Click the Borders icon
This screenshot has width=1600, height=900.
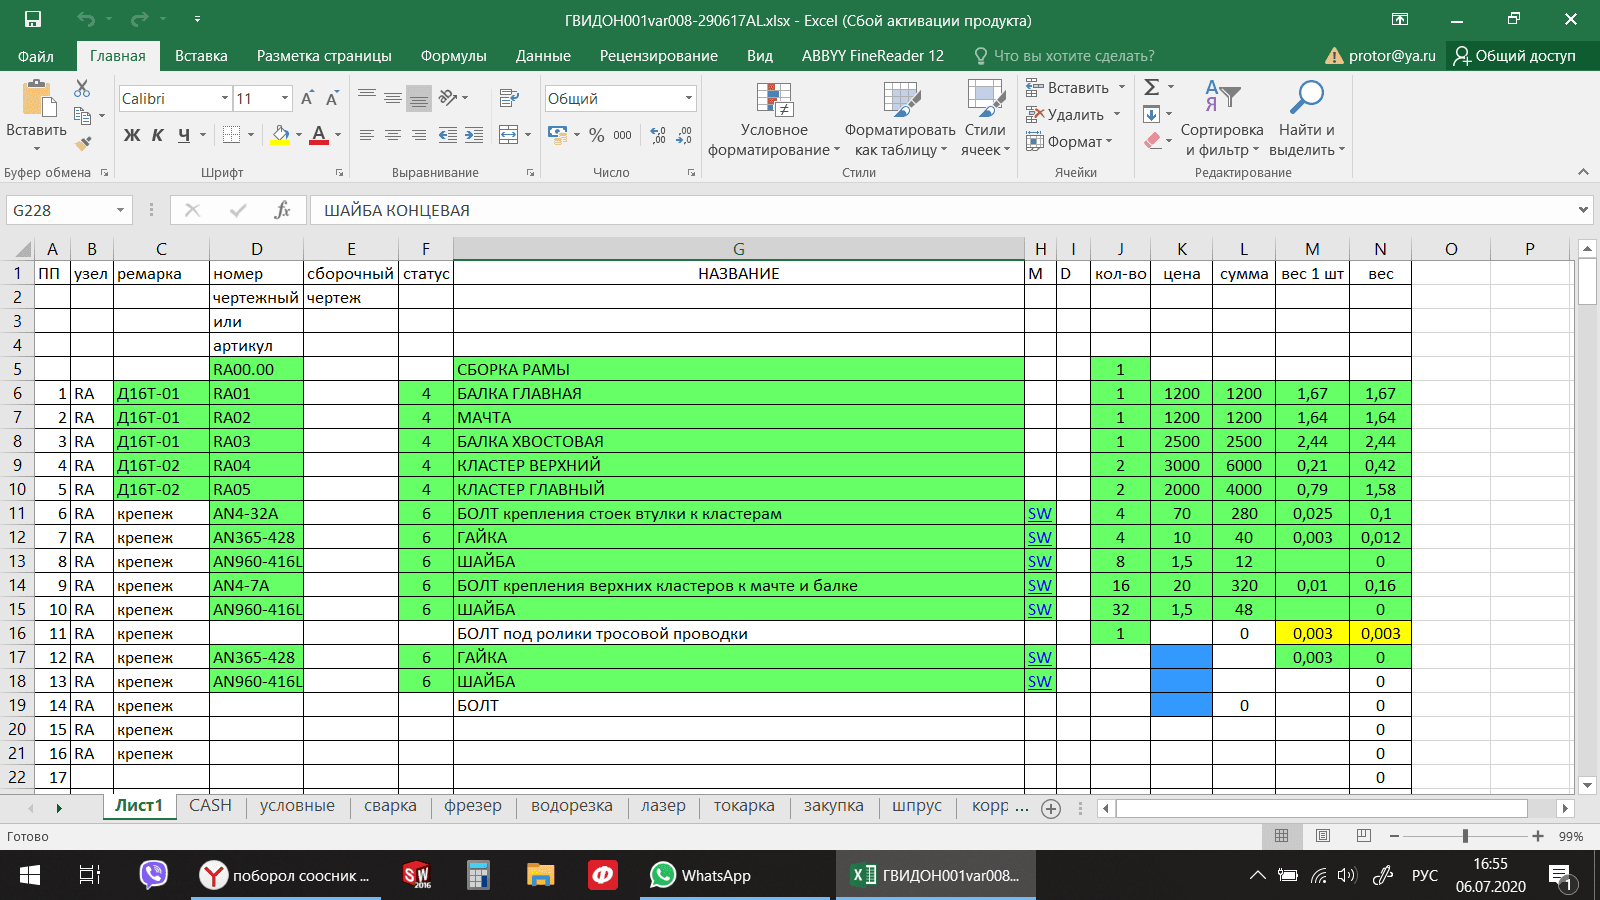tap(232, 135)
